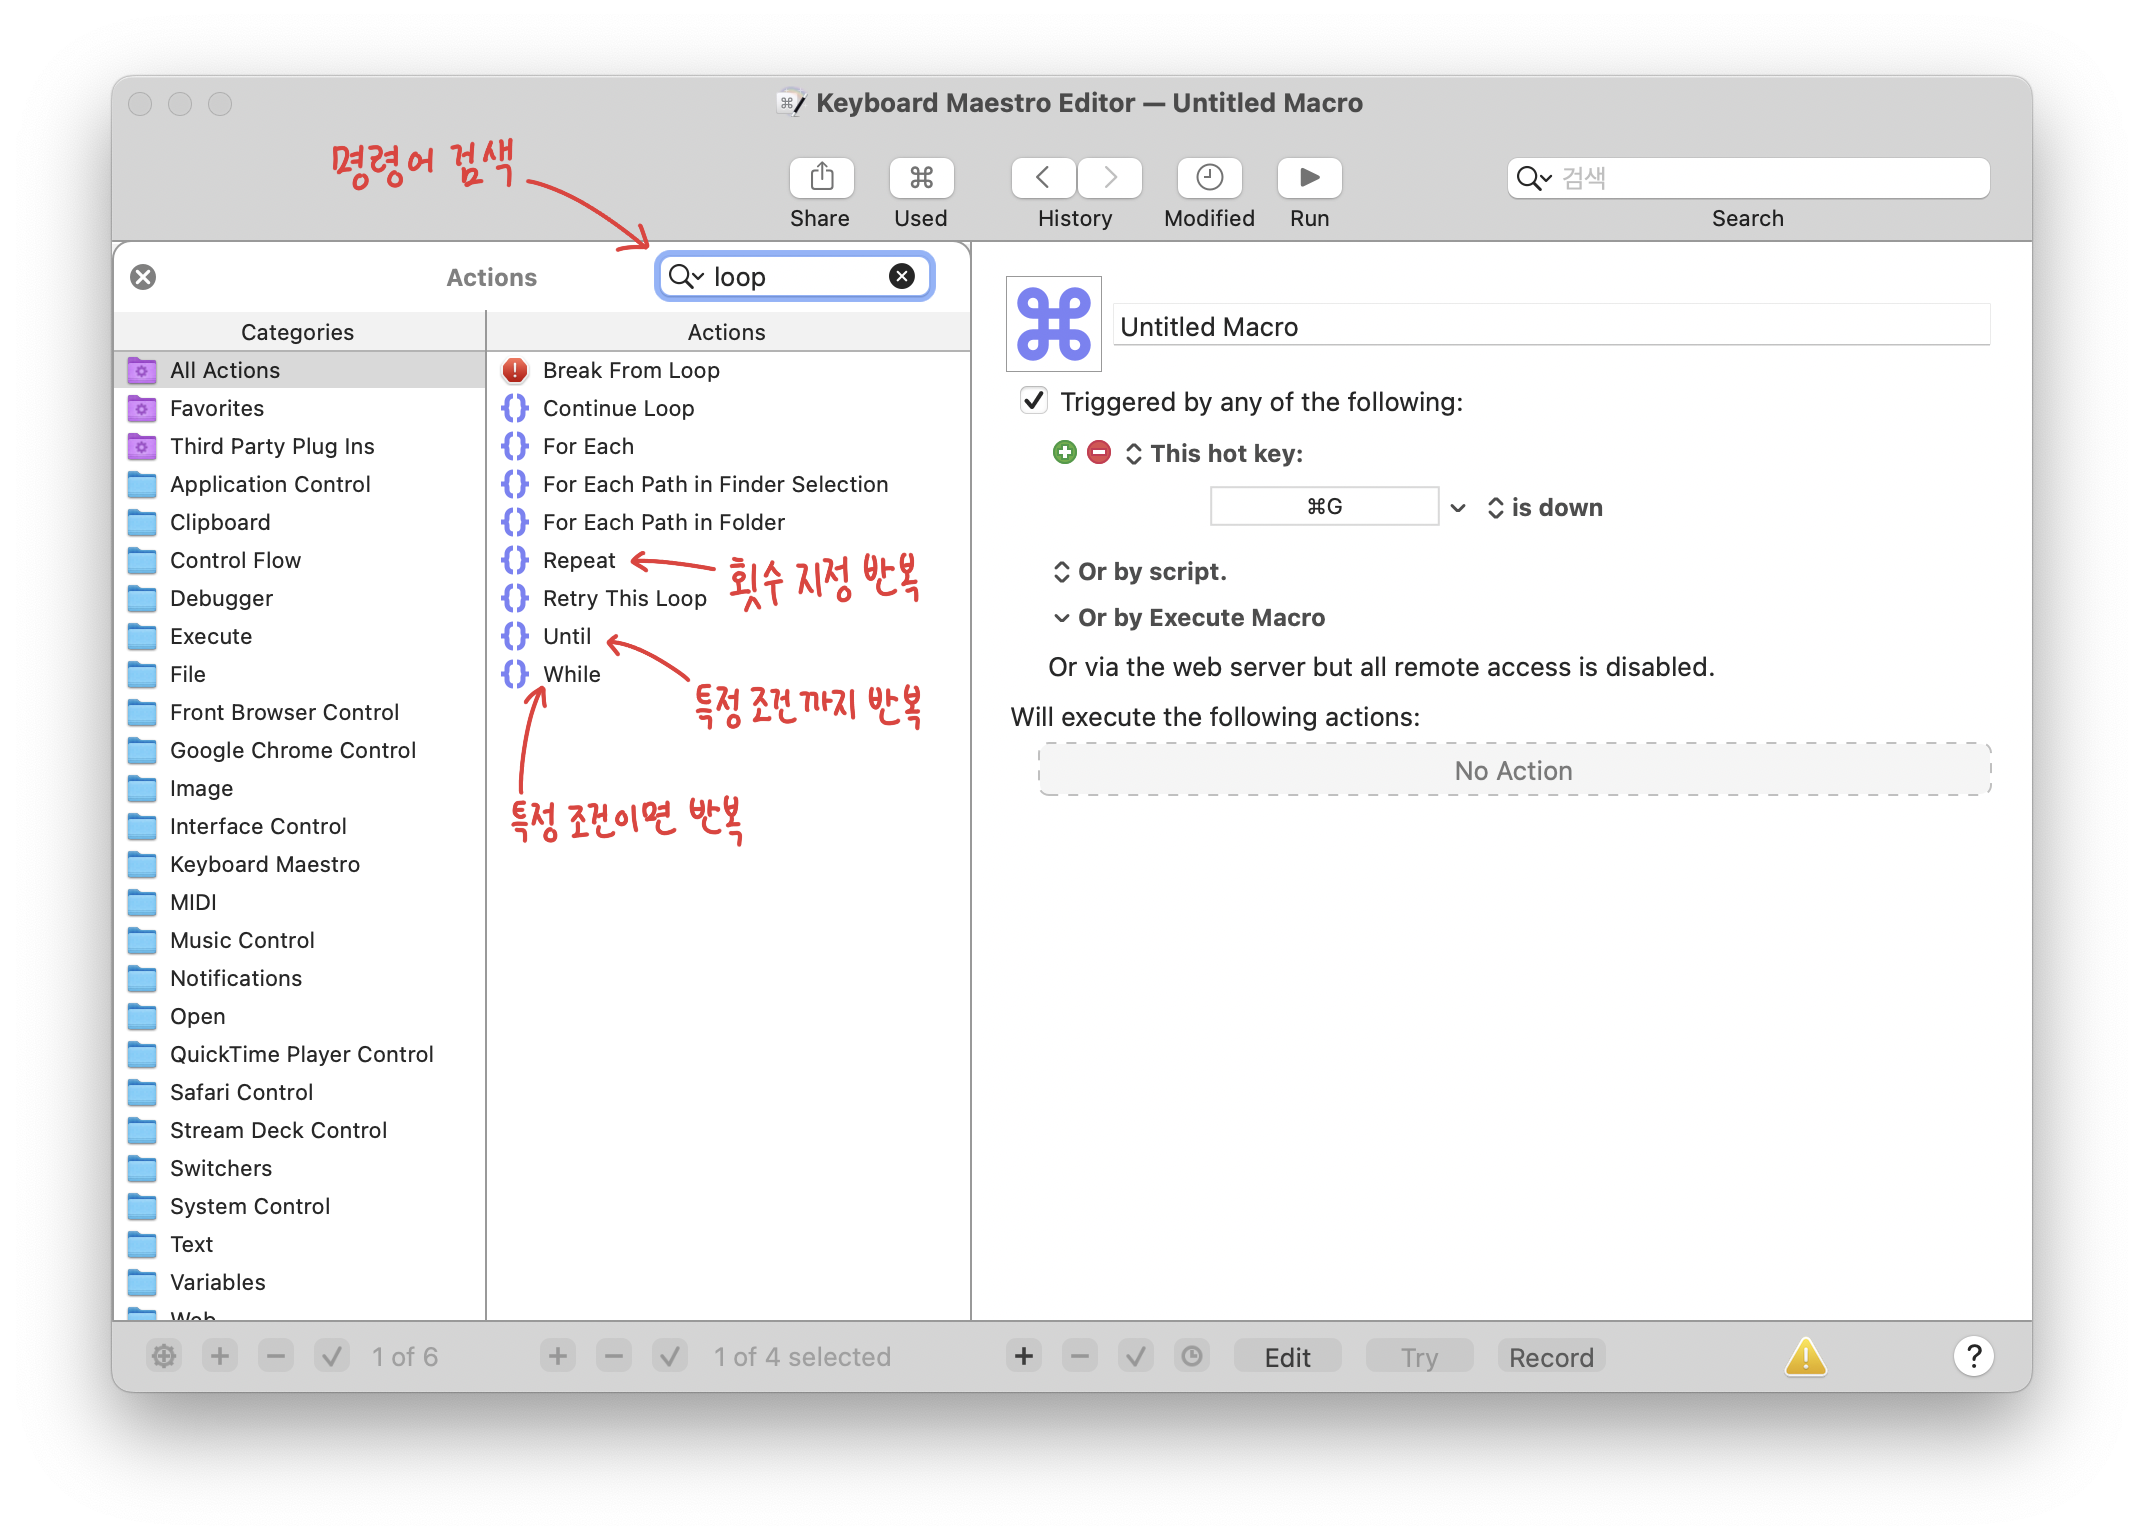Image resolution: width=2144 pixels, height=1540 pixels.
Task: Select the Application Control category
Action: click(x=300, y=484)
